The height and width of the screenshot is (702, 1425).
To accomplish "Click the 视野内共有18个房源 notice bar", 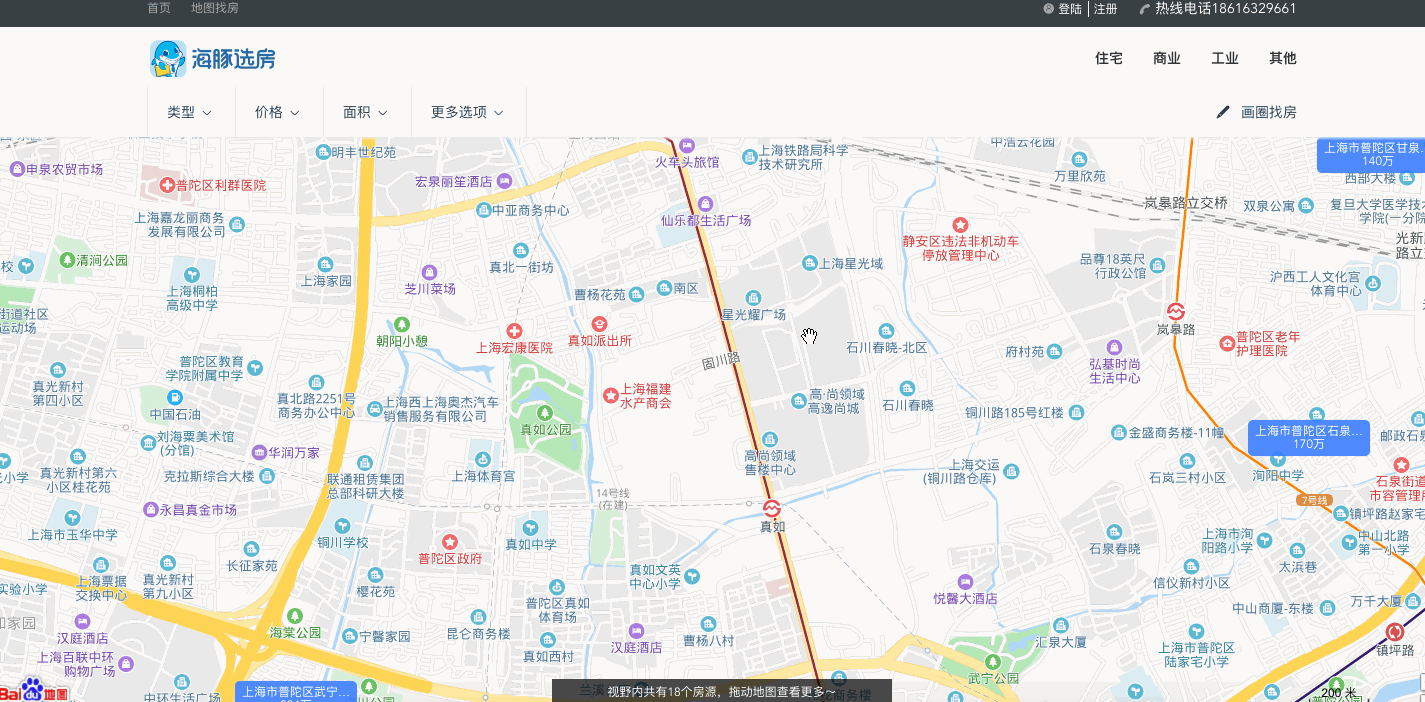I will pyautogui.click(x=722, y=691).
